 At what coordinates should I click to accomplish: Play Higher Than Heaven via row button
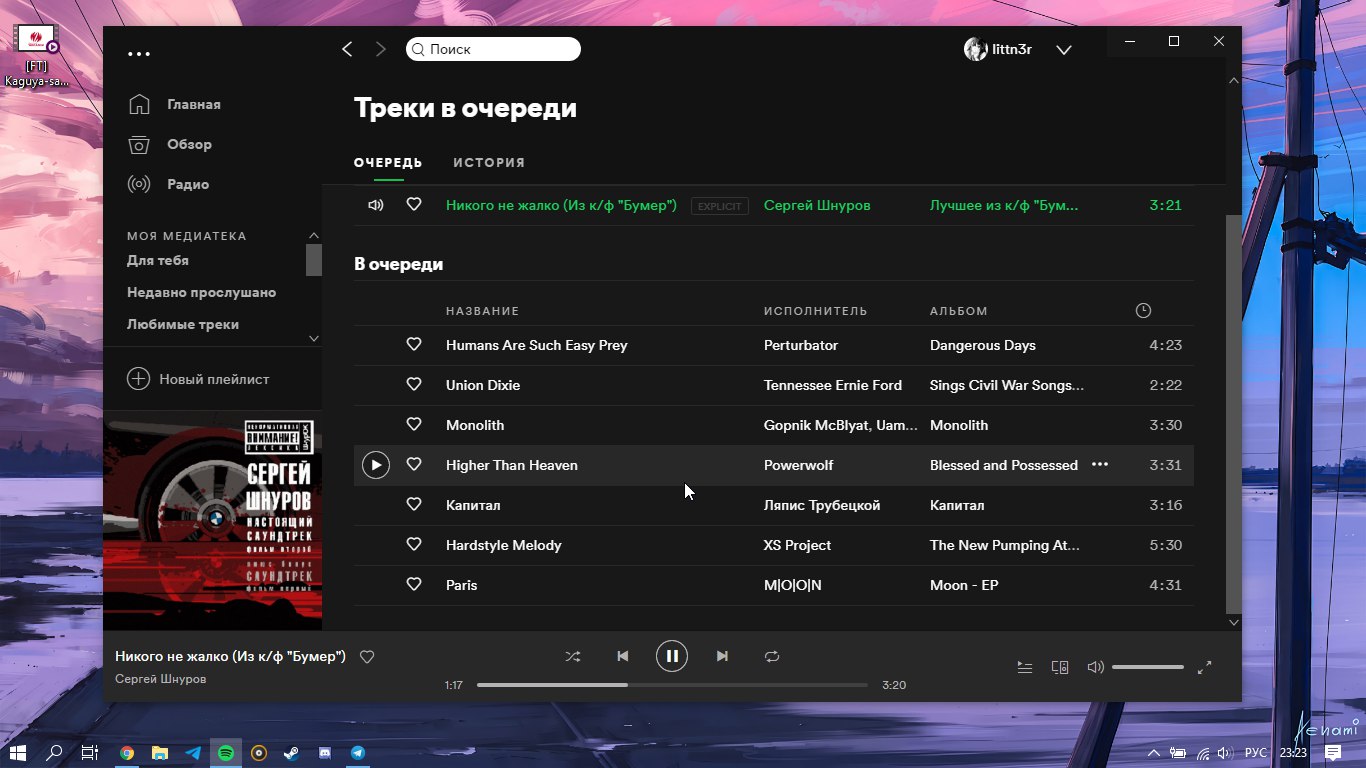coord(375,465)
